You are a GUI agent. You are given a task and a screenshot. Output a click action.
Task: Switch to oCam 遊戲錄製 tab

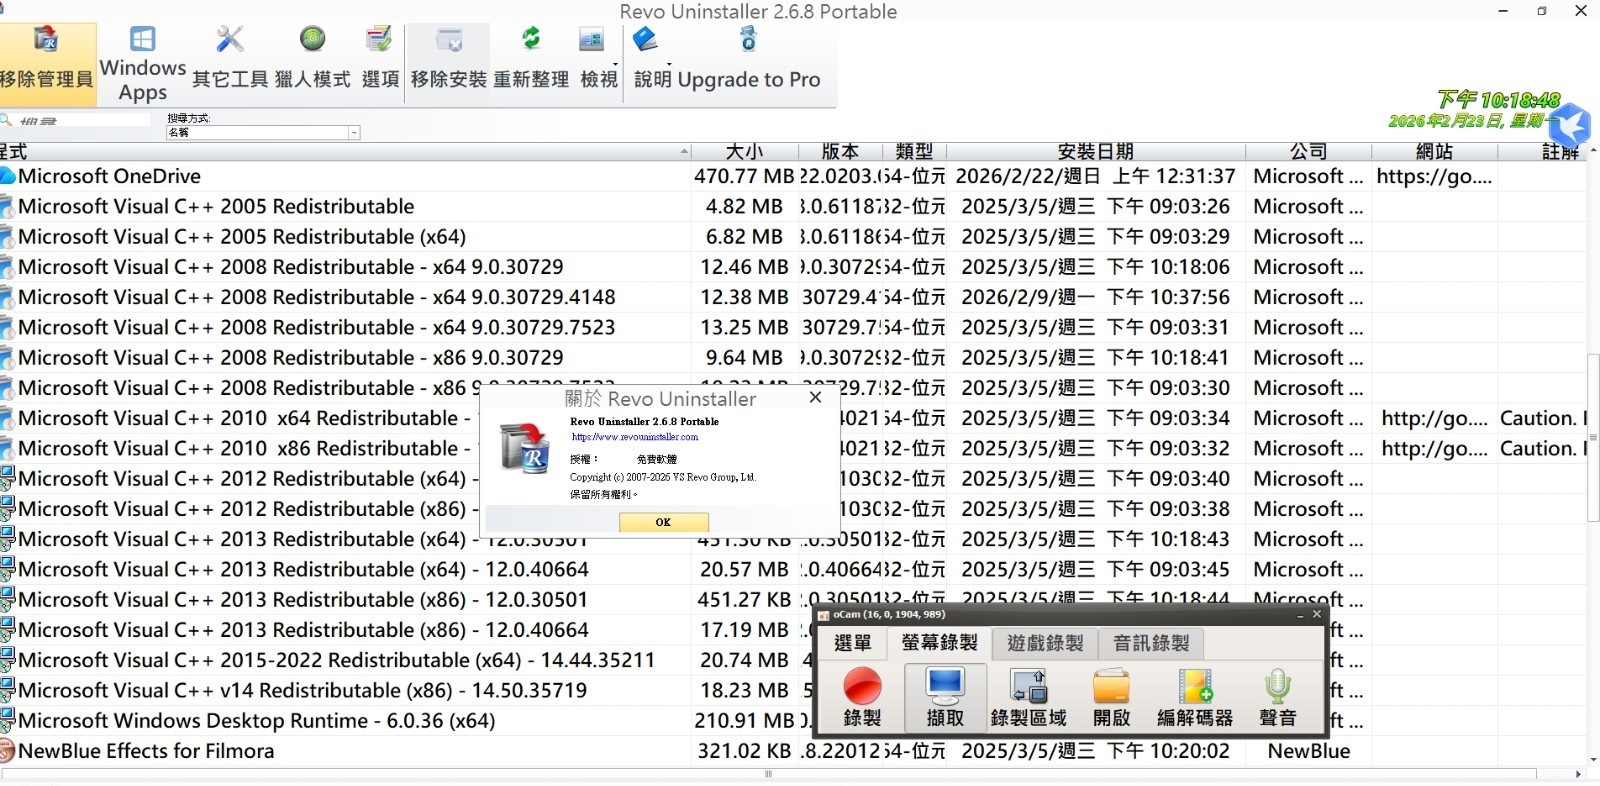pyautogui.click(x=1045, y=643)
